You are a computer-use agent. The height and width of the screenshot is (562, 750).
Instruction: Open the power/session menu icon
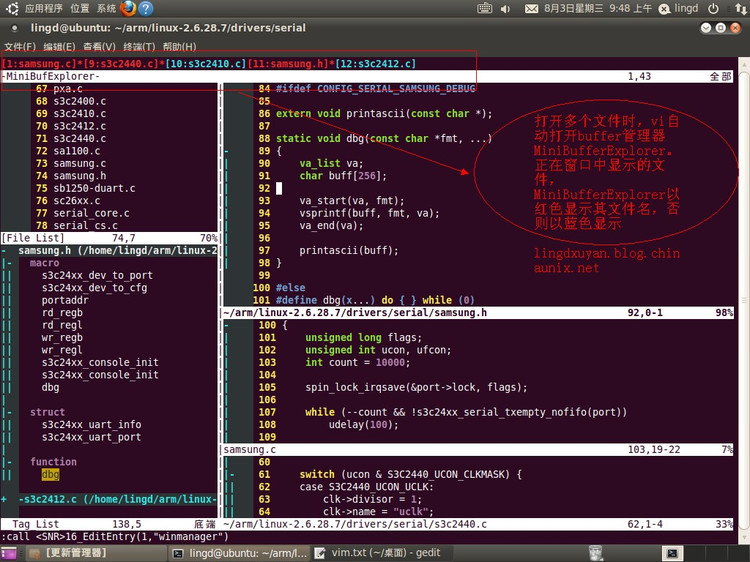713,9
